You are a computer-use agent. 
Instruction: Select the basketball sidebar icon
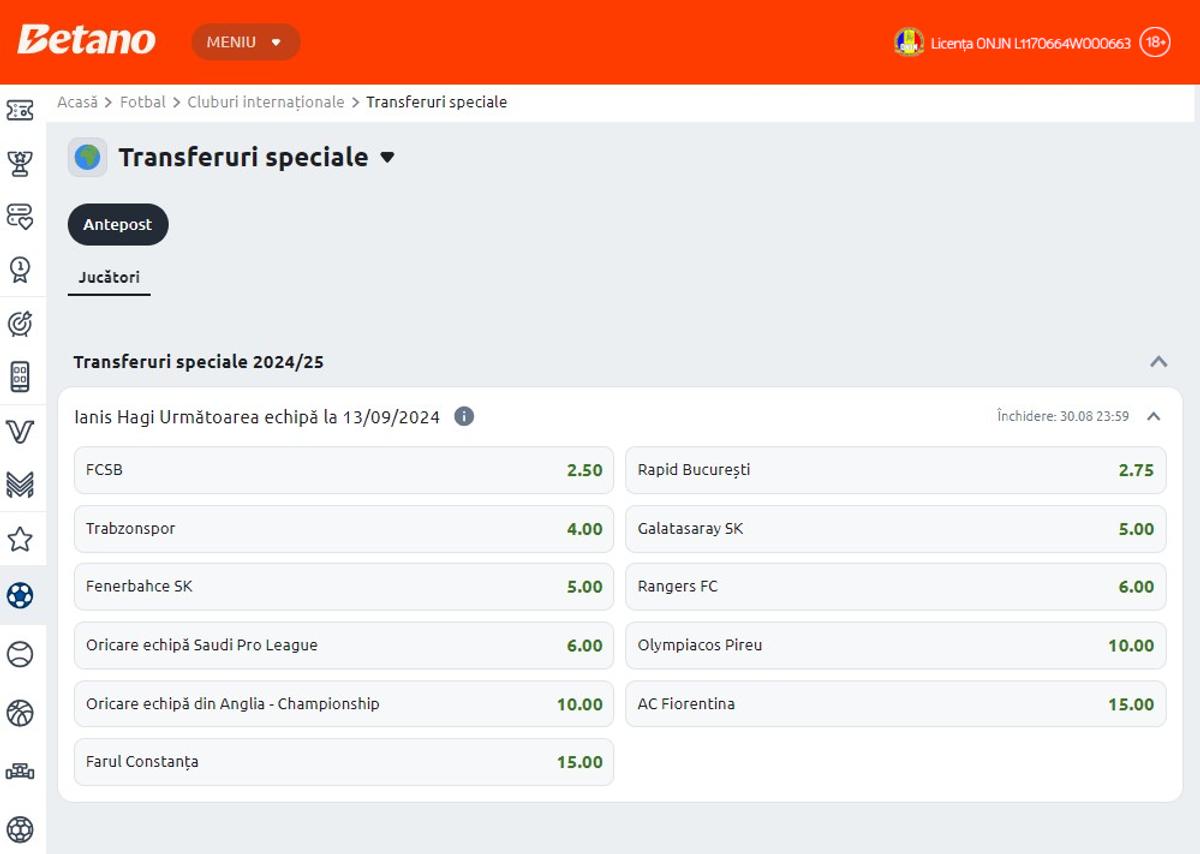click(20, 713)
